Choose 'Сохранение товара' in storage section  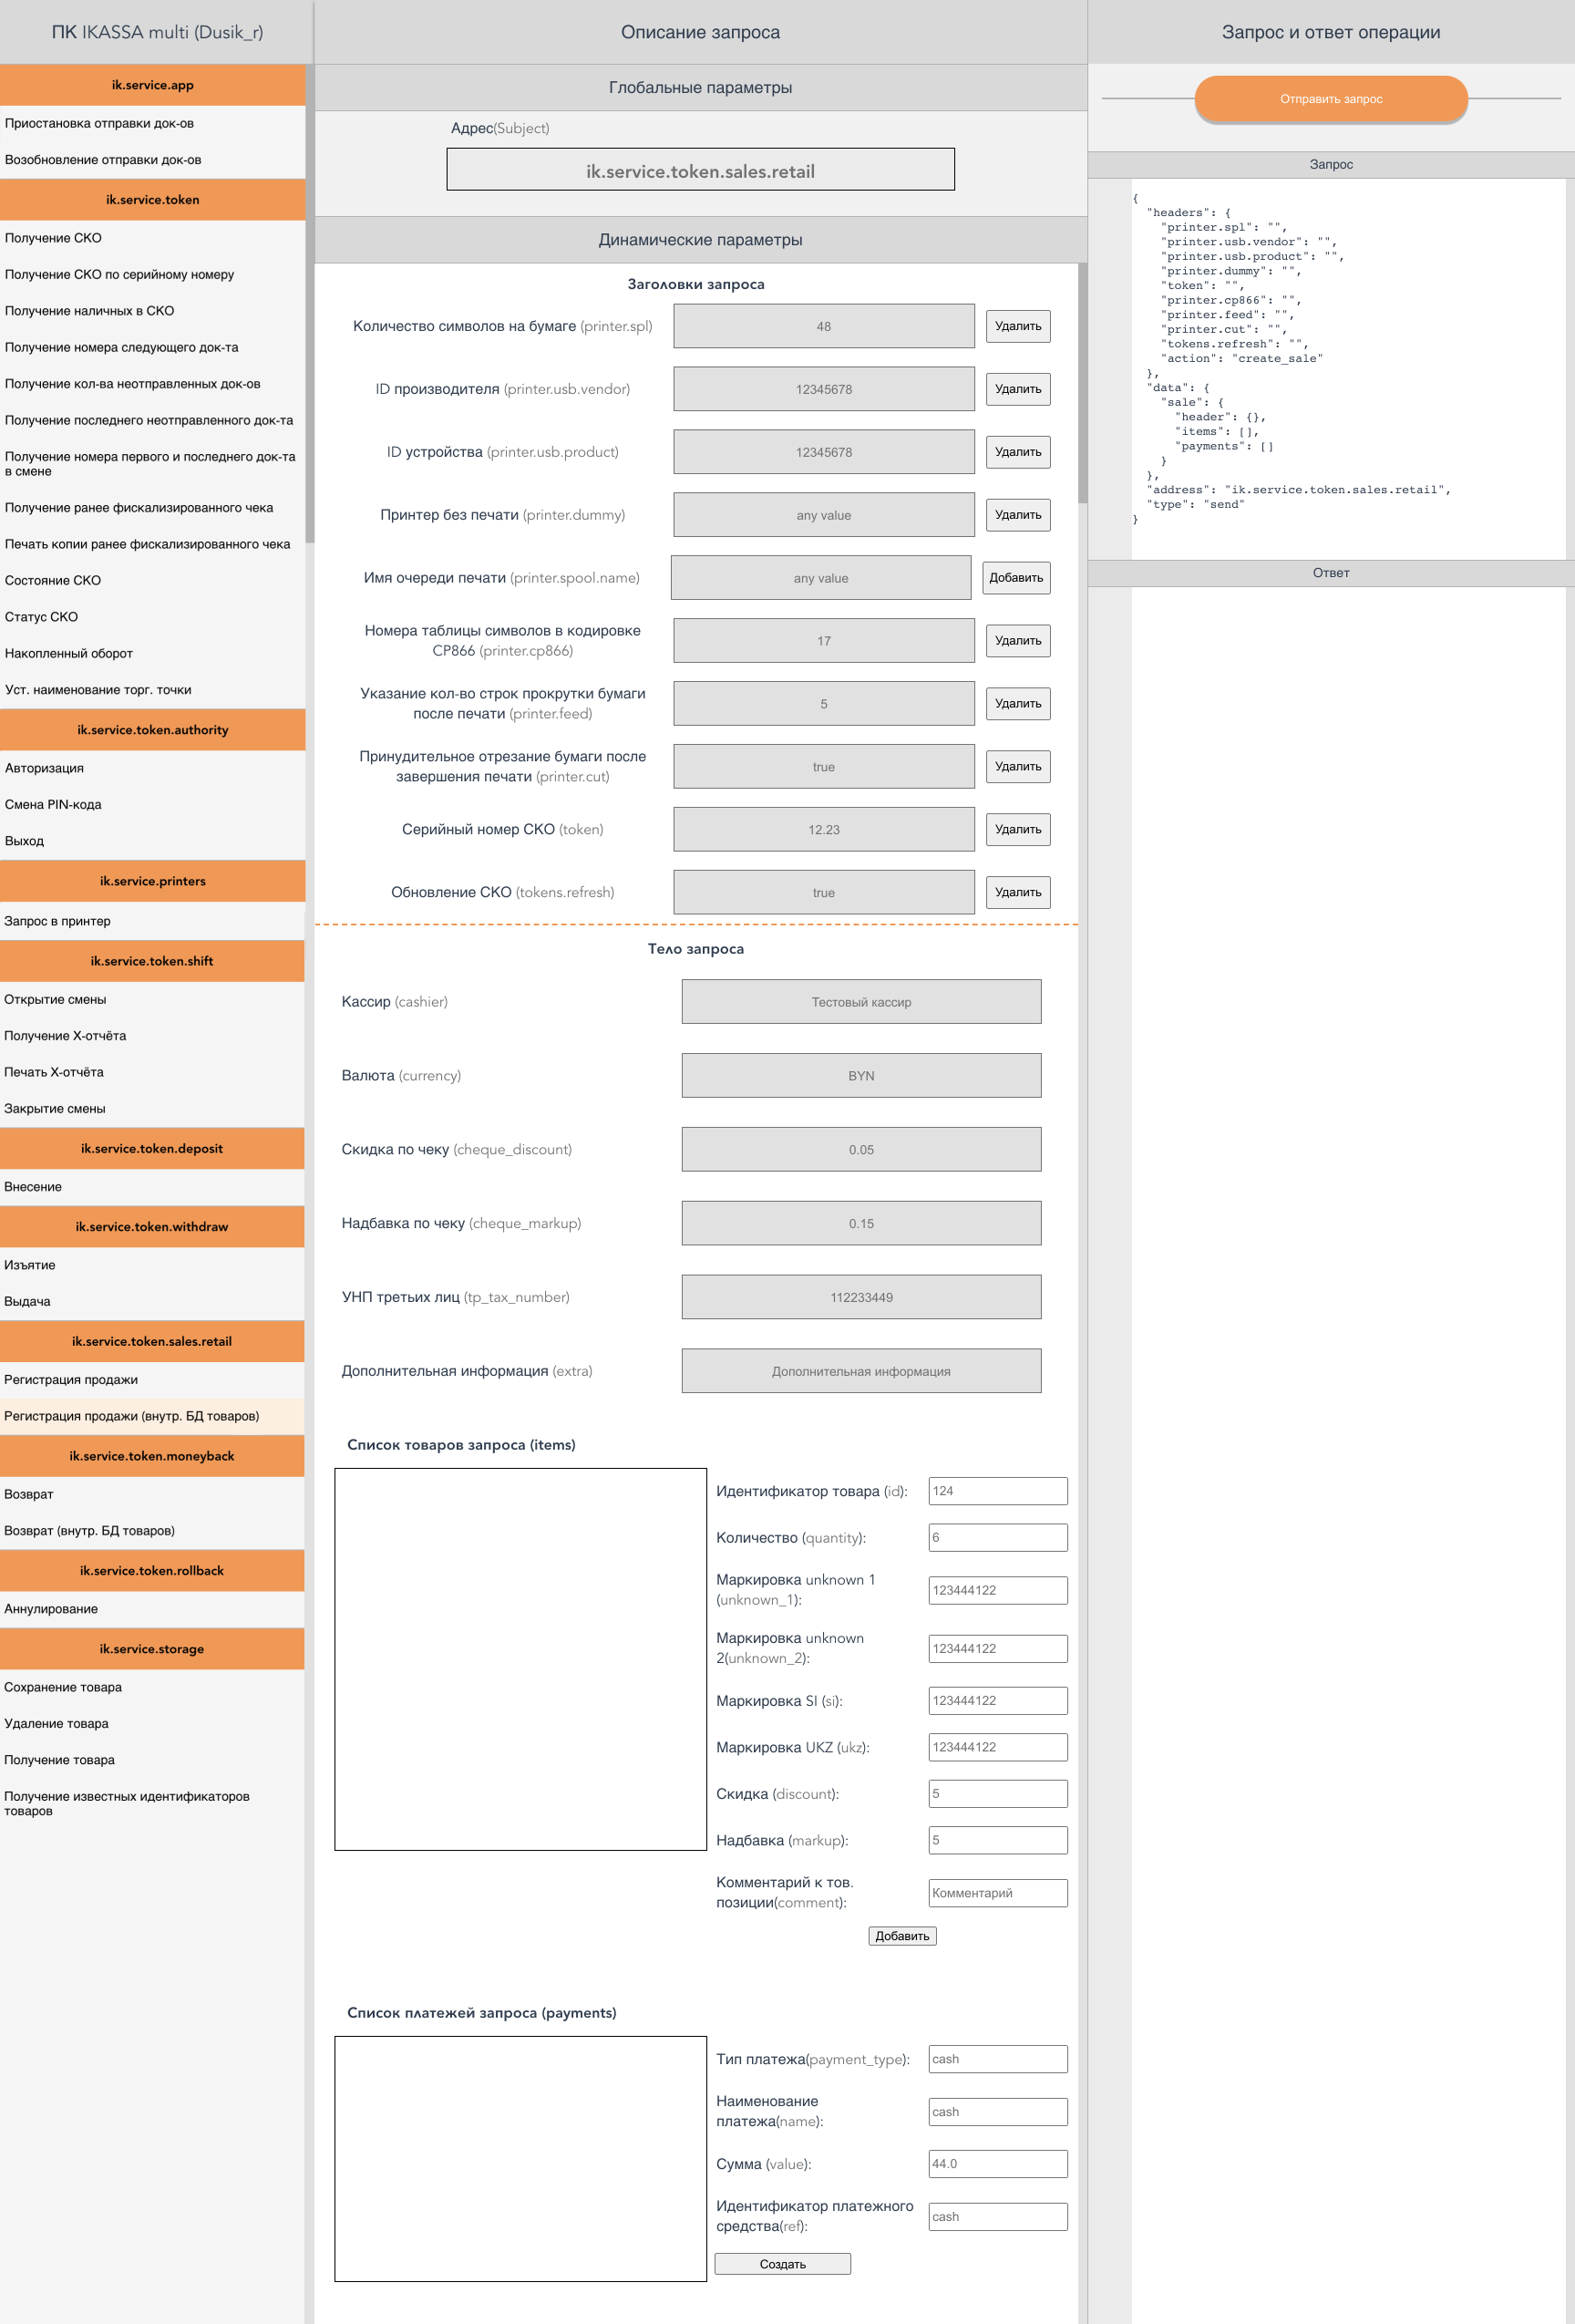coord(63,1687)
